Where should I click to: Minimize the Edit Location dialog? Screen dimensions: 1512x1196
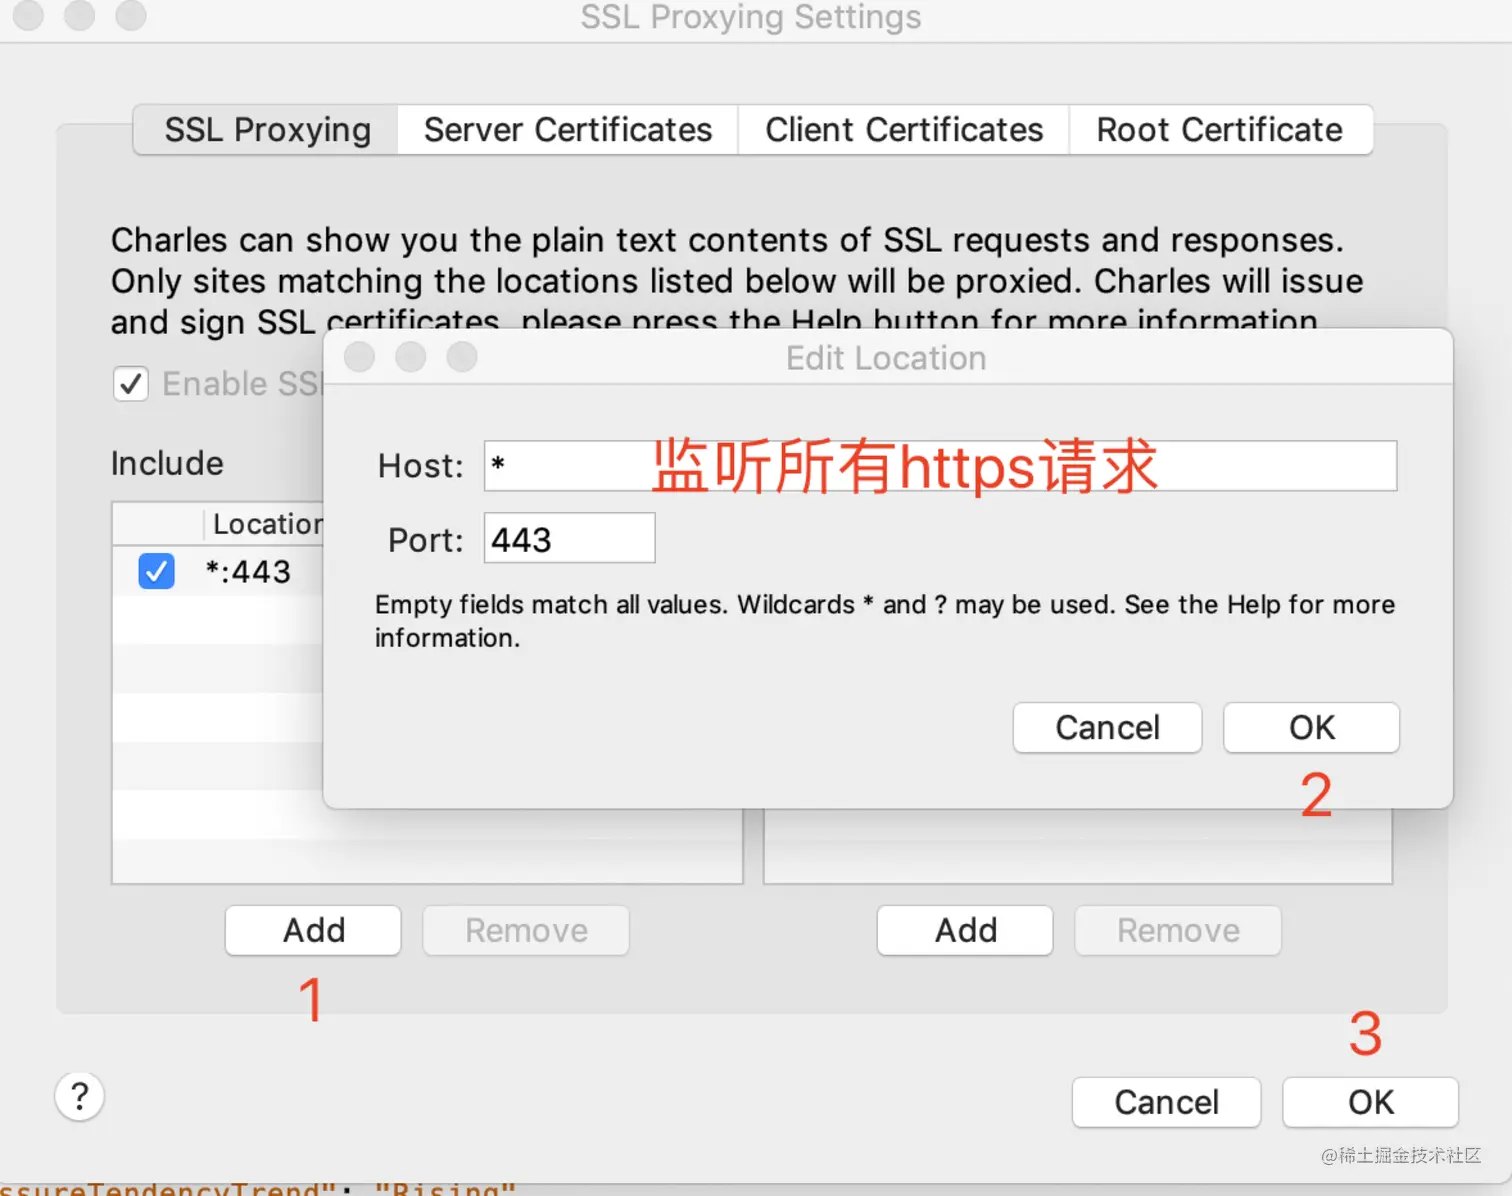coord(410,357)
